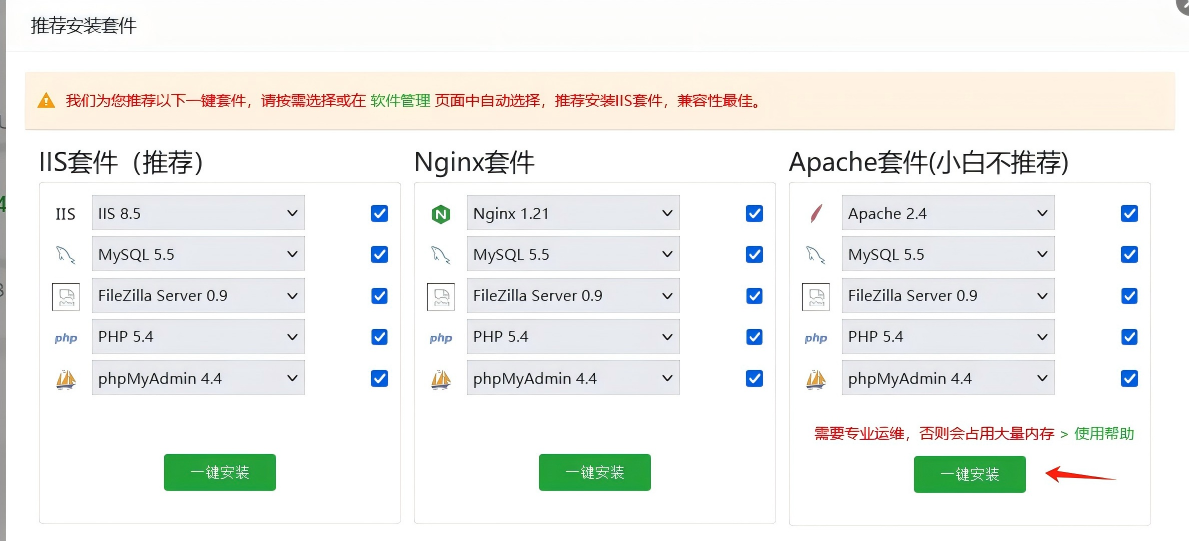Image resolution: width=1189 pixels, height=541 pixels.
Task: Open PHP 5.4 dropdown in IIS suite
Action: 198,336
